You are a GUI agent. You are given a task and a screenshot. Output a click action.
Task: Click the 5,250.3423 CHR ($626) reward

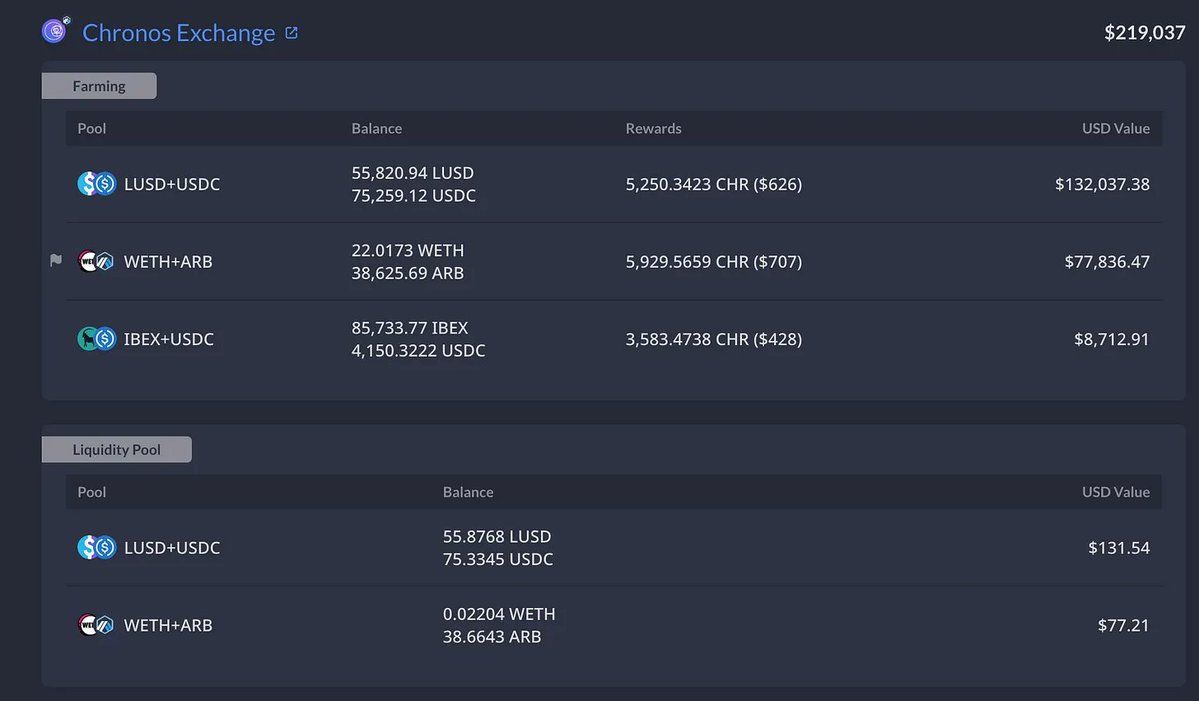coord(714,184)
